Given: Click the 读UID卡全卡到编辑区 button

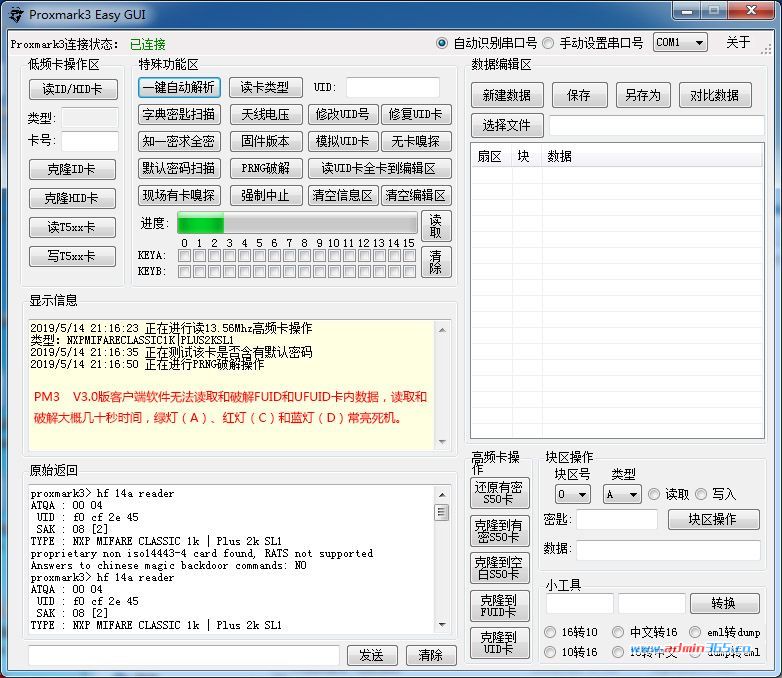Looking at the screenshot, I should [380, 168].
